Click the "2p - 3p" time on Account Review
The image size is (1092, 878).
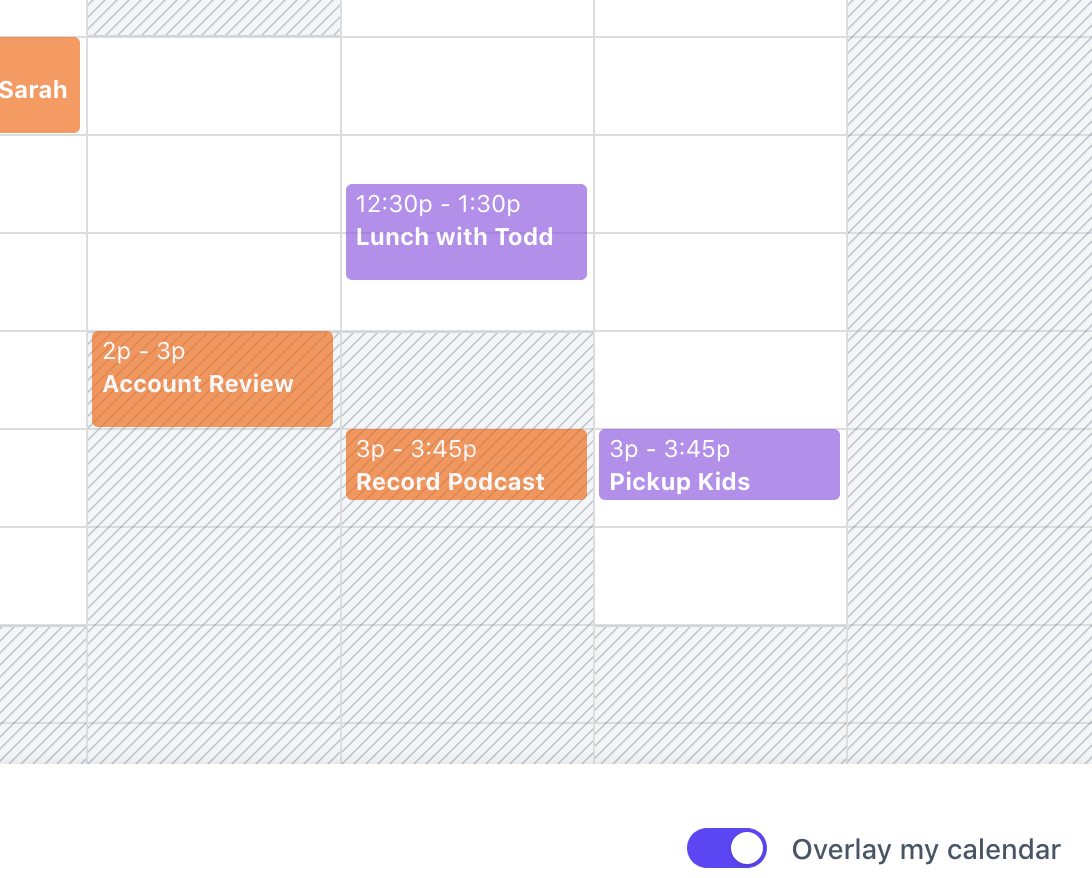pyautogui.click(x=143, y=351)
